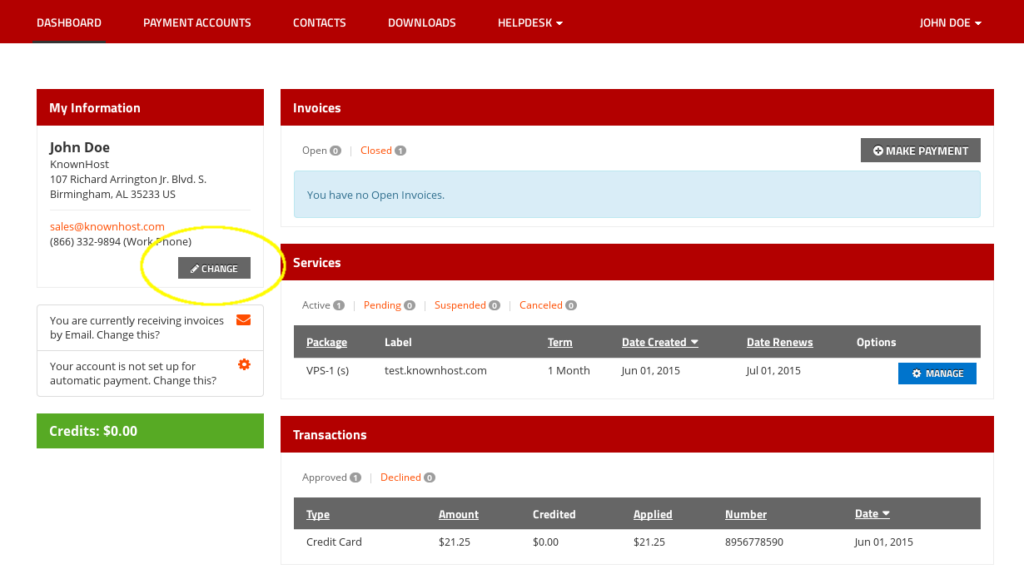1024x574 pixels.
Task: Click the Credit Card type cell
Action: pyautogui.click(x=334, y=542)
